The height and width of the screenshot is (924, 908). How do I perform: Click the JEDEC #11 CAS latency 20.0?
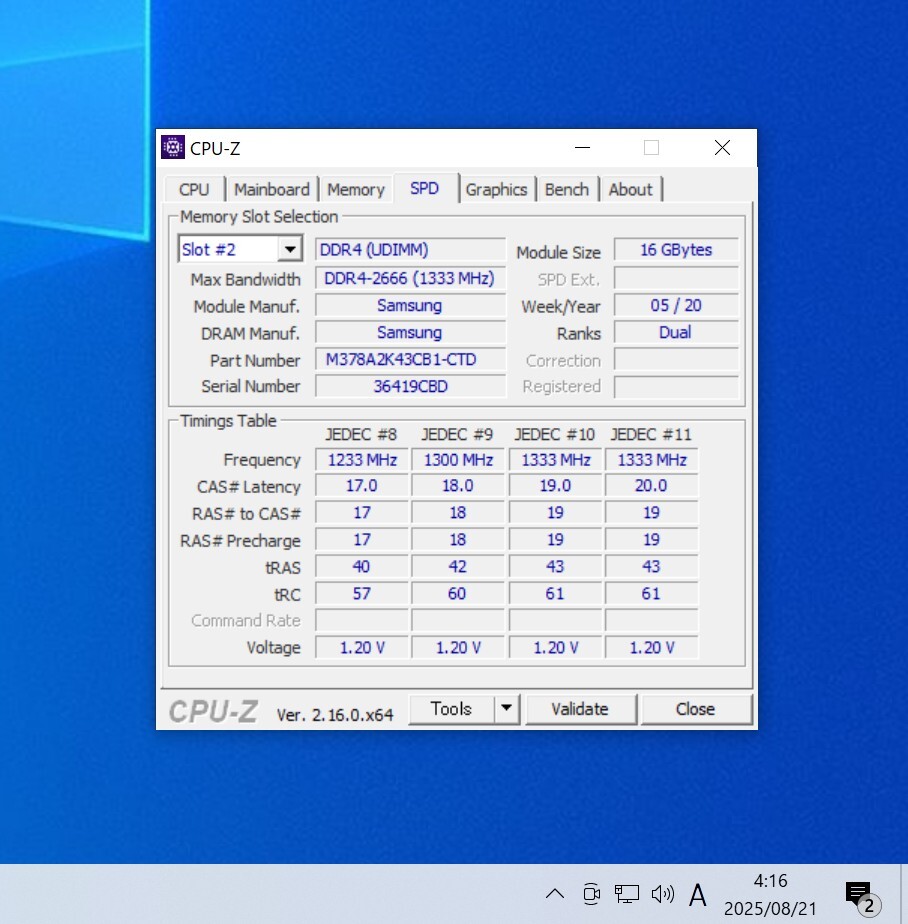click(651, 486)
